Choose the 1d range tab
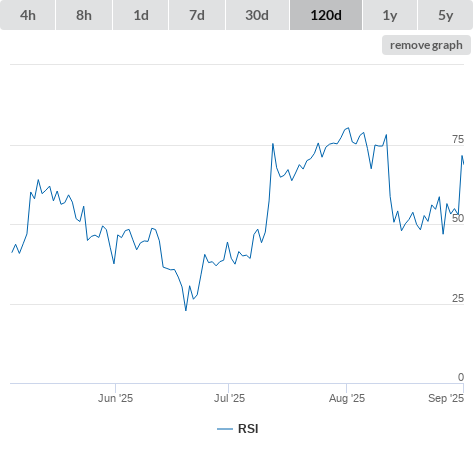The image size is (474, 455). pyautogui.click(x=141, y=15)
